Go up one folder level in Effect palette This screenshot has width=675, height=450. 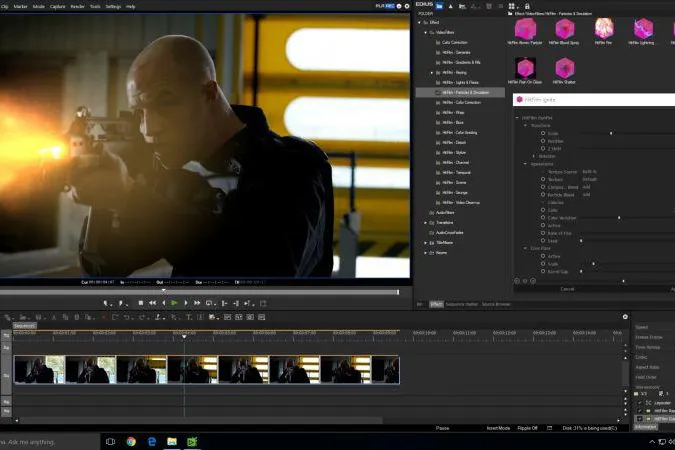pos(451,6)
